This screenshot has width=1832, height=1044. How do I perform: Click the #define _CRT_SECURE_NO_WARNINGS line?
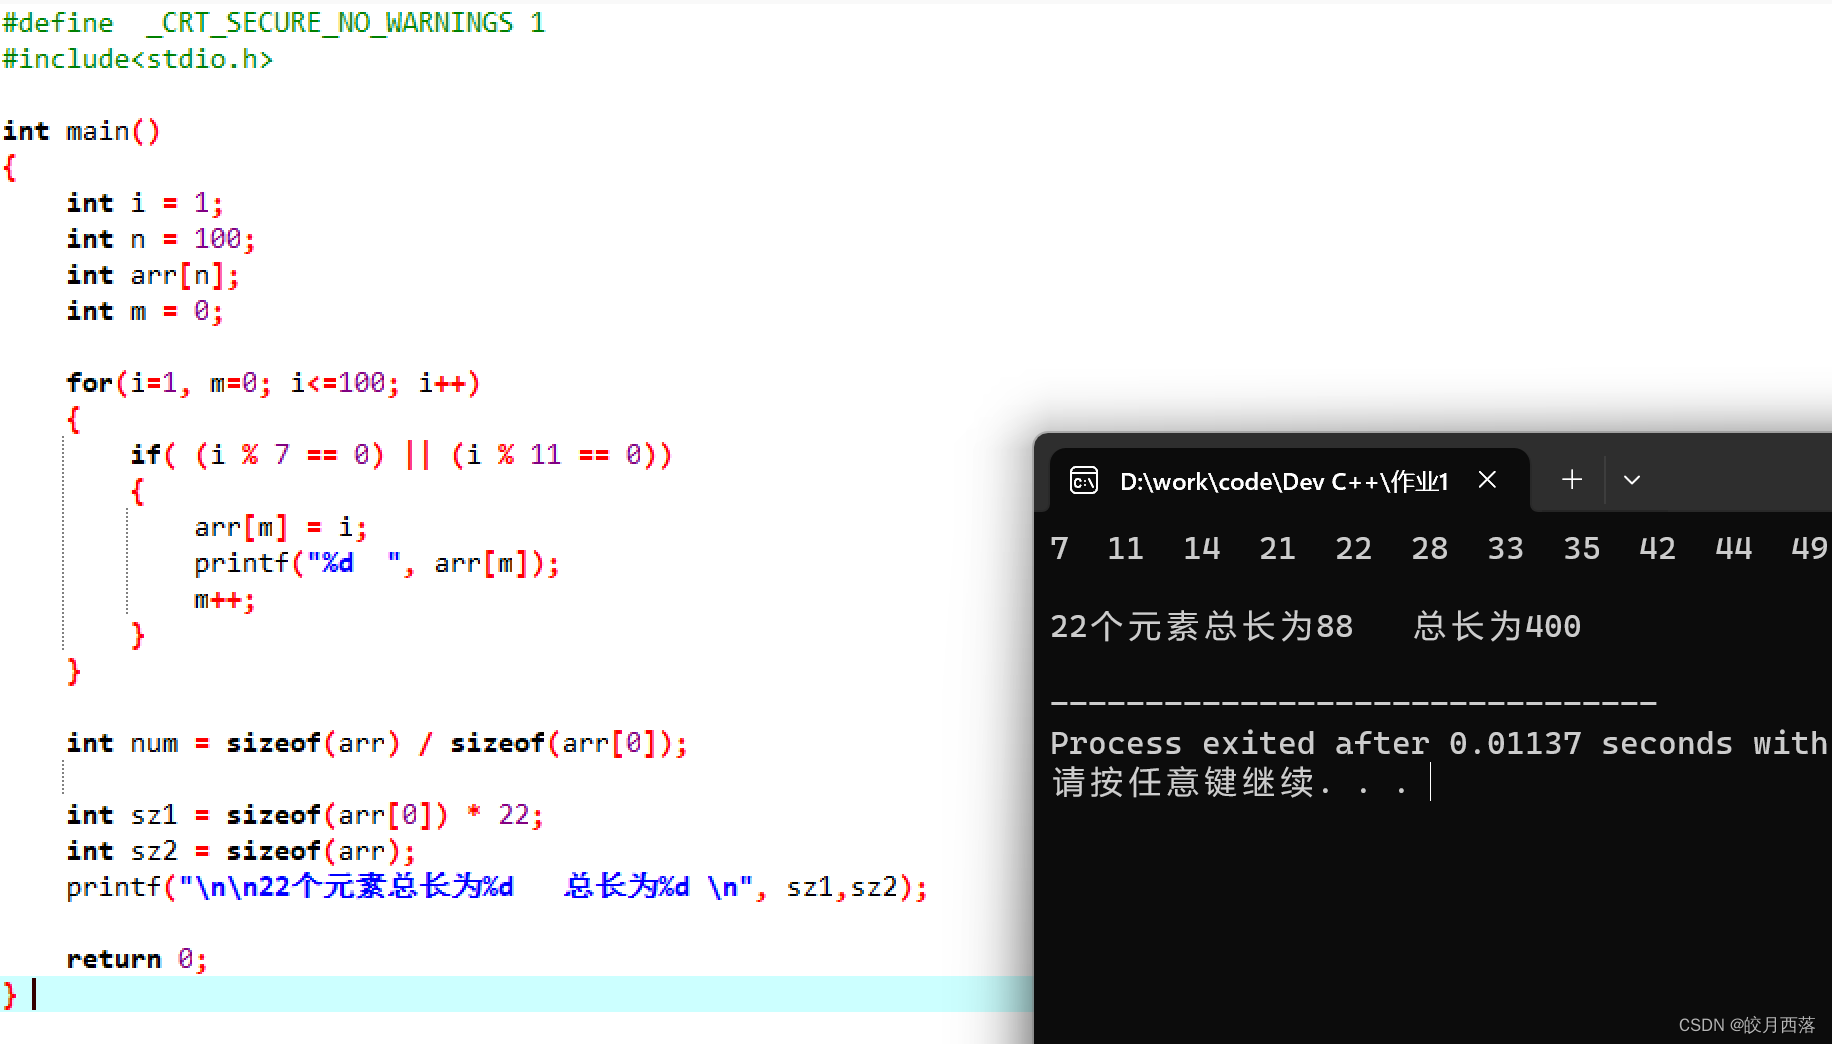pos(273,22)
